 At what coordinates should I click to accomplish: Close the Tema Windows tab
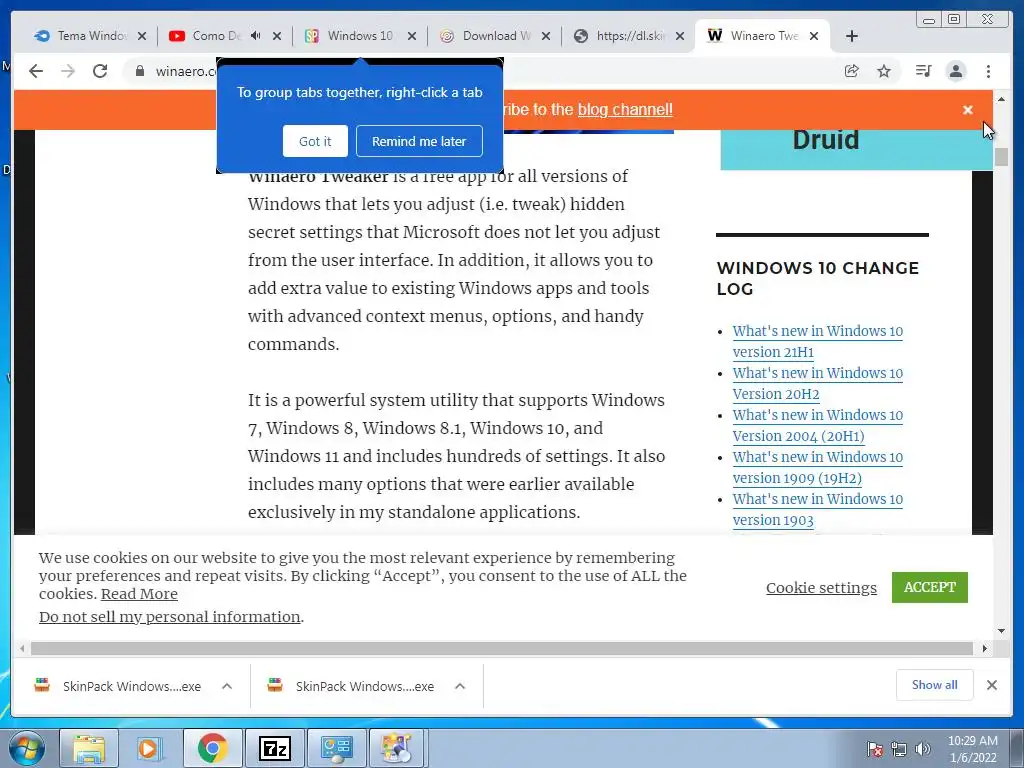coord(142,36)
